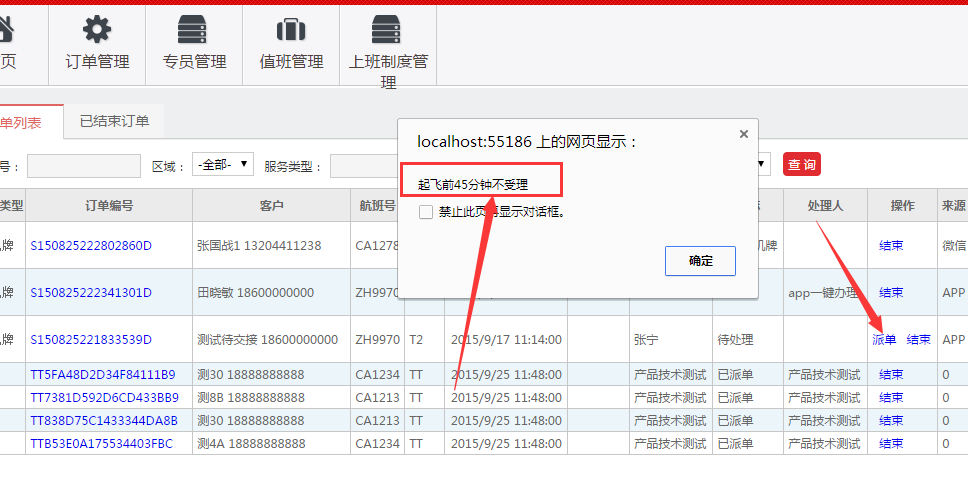Screen dimensions: 968x490
Task: Click 结束 for order S150825222802860D
Action: (890, 245)
